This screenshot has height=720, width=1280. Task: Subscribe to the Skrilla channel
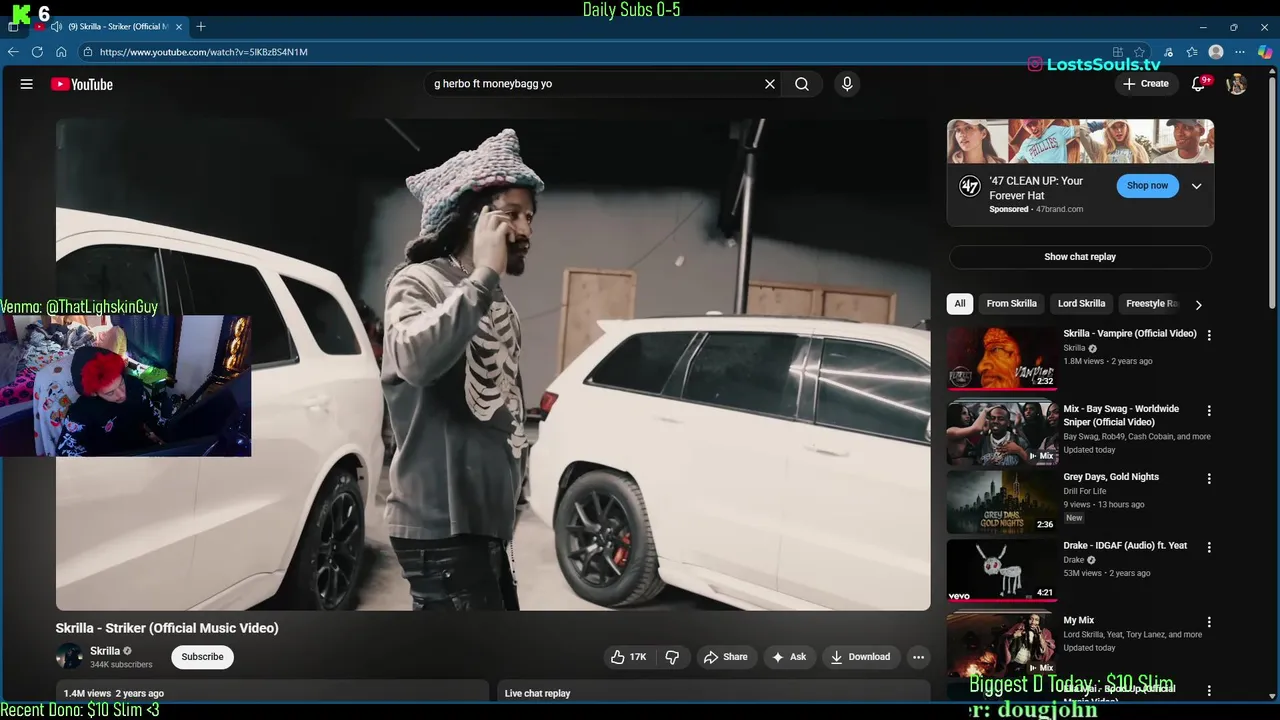(x=202, y=657)
